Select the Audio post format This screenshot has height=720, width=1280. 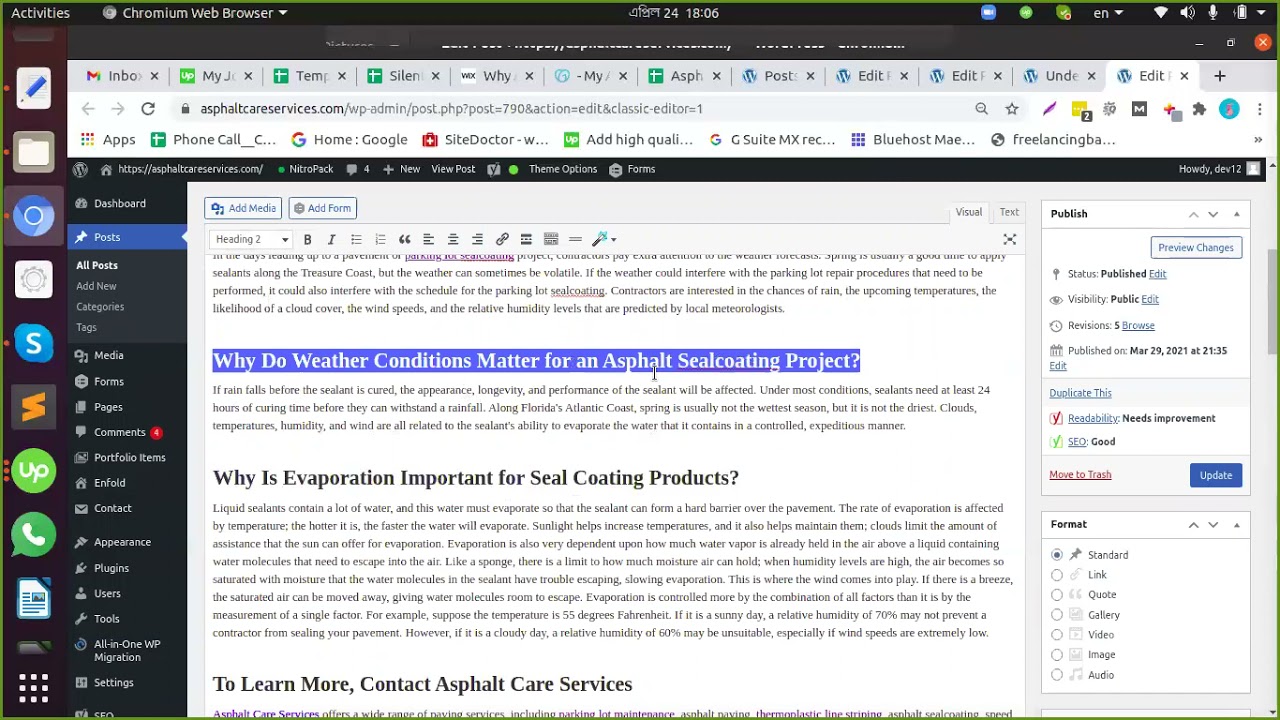click(x=1057, y=675)
